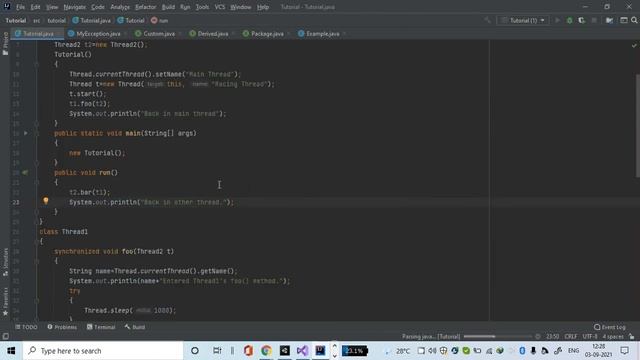Click the Parsing java progress bar
Viewport: 640px width, 360px height.
pos(498,336)
